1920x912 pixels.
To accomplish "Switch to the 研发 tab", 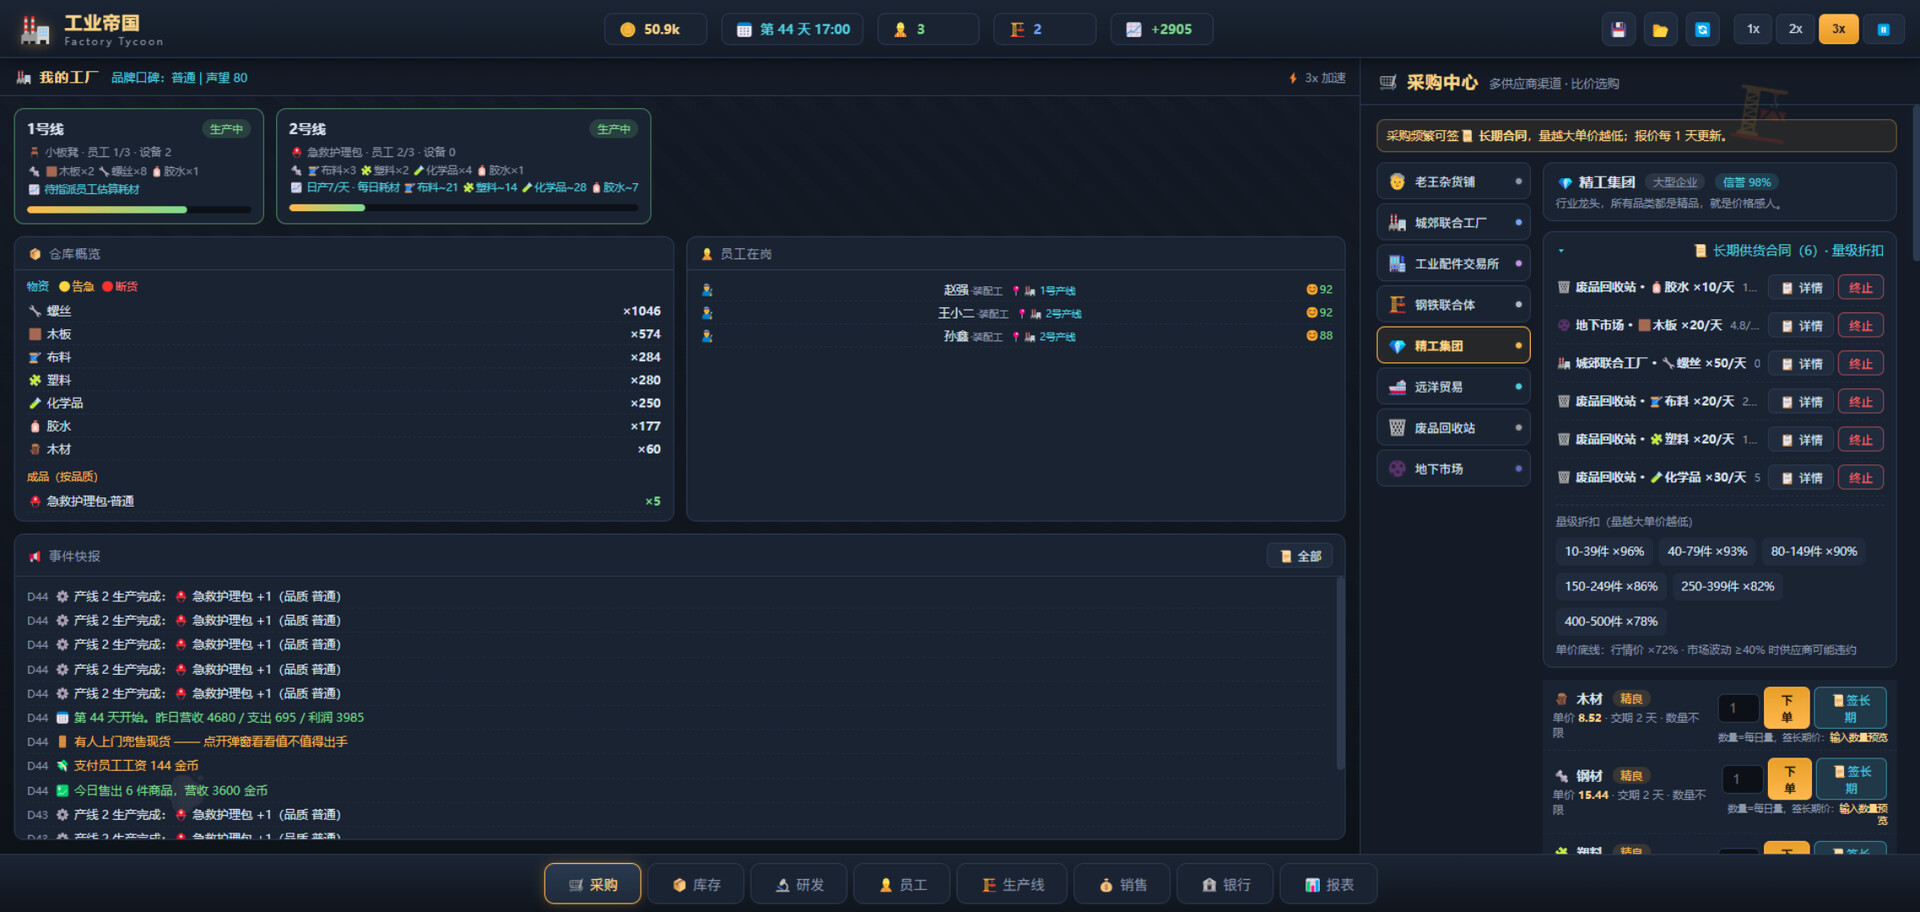I will tap(800, 884).
